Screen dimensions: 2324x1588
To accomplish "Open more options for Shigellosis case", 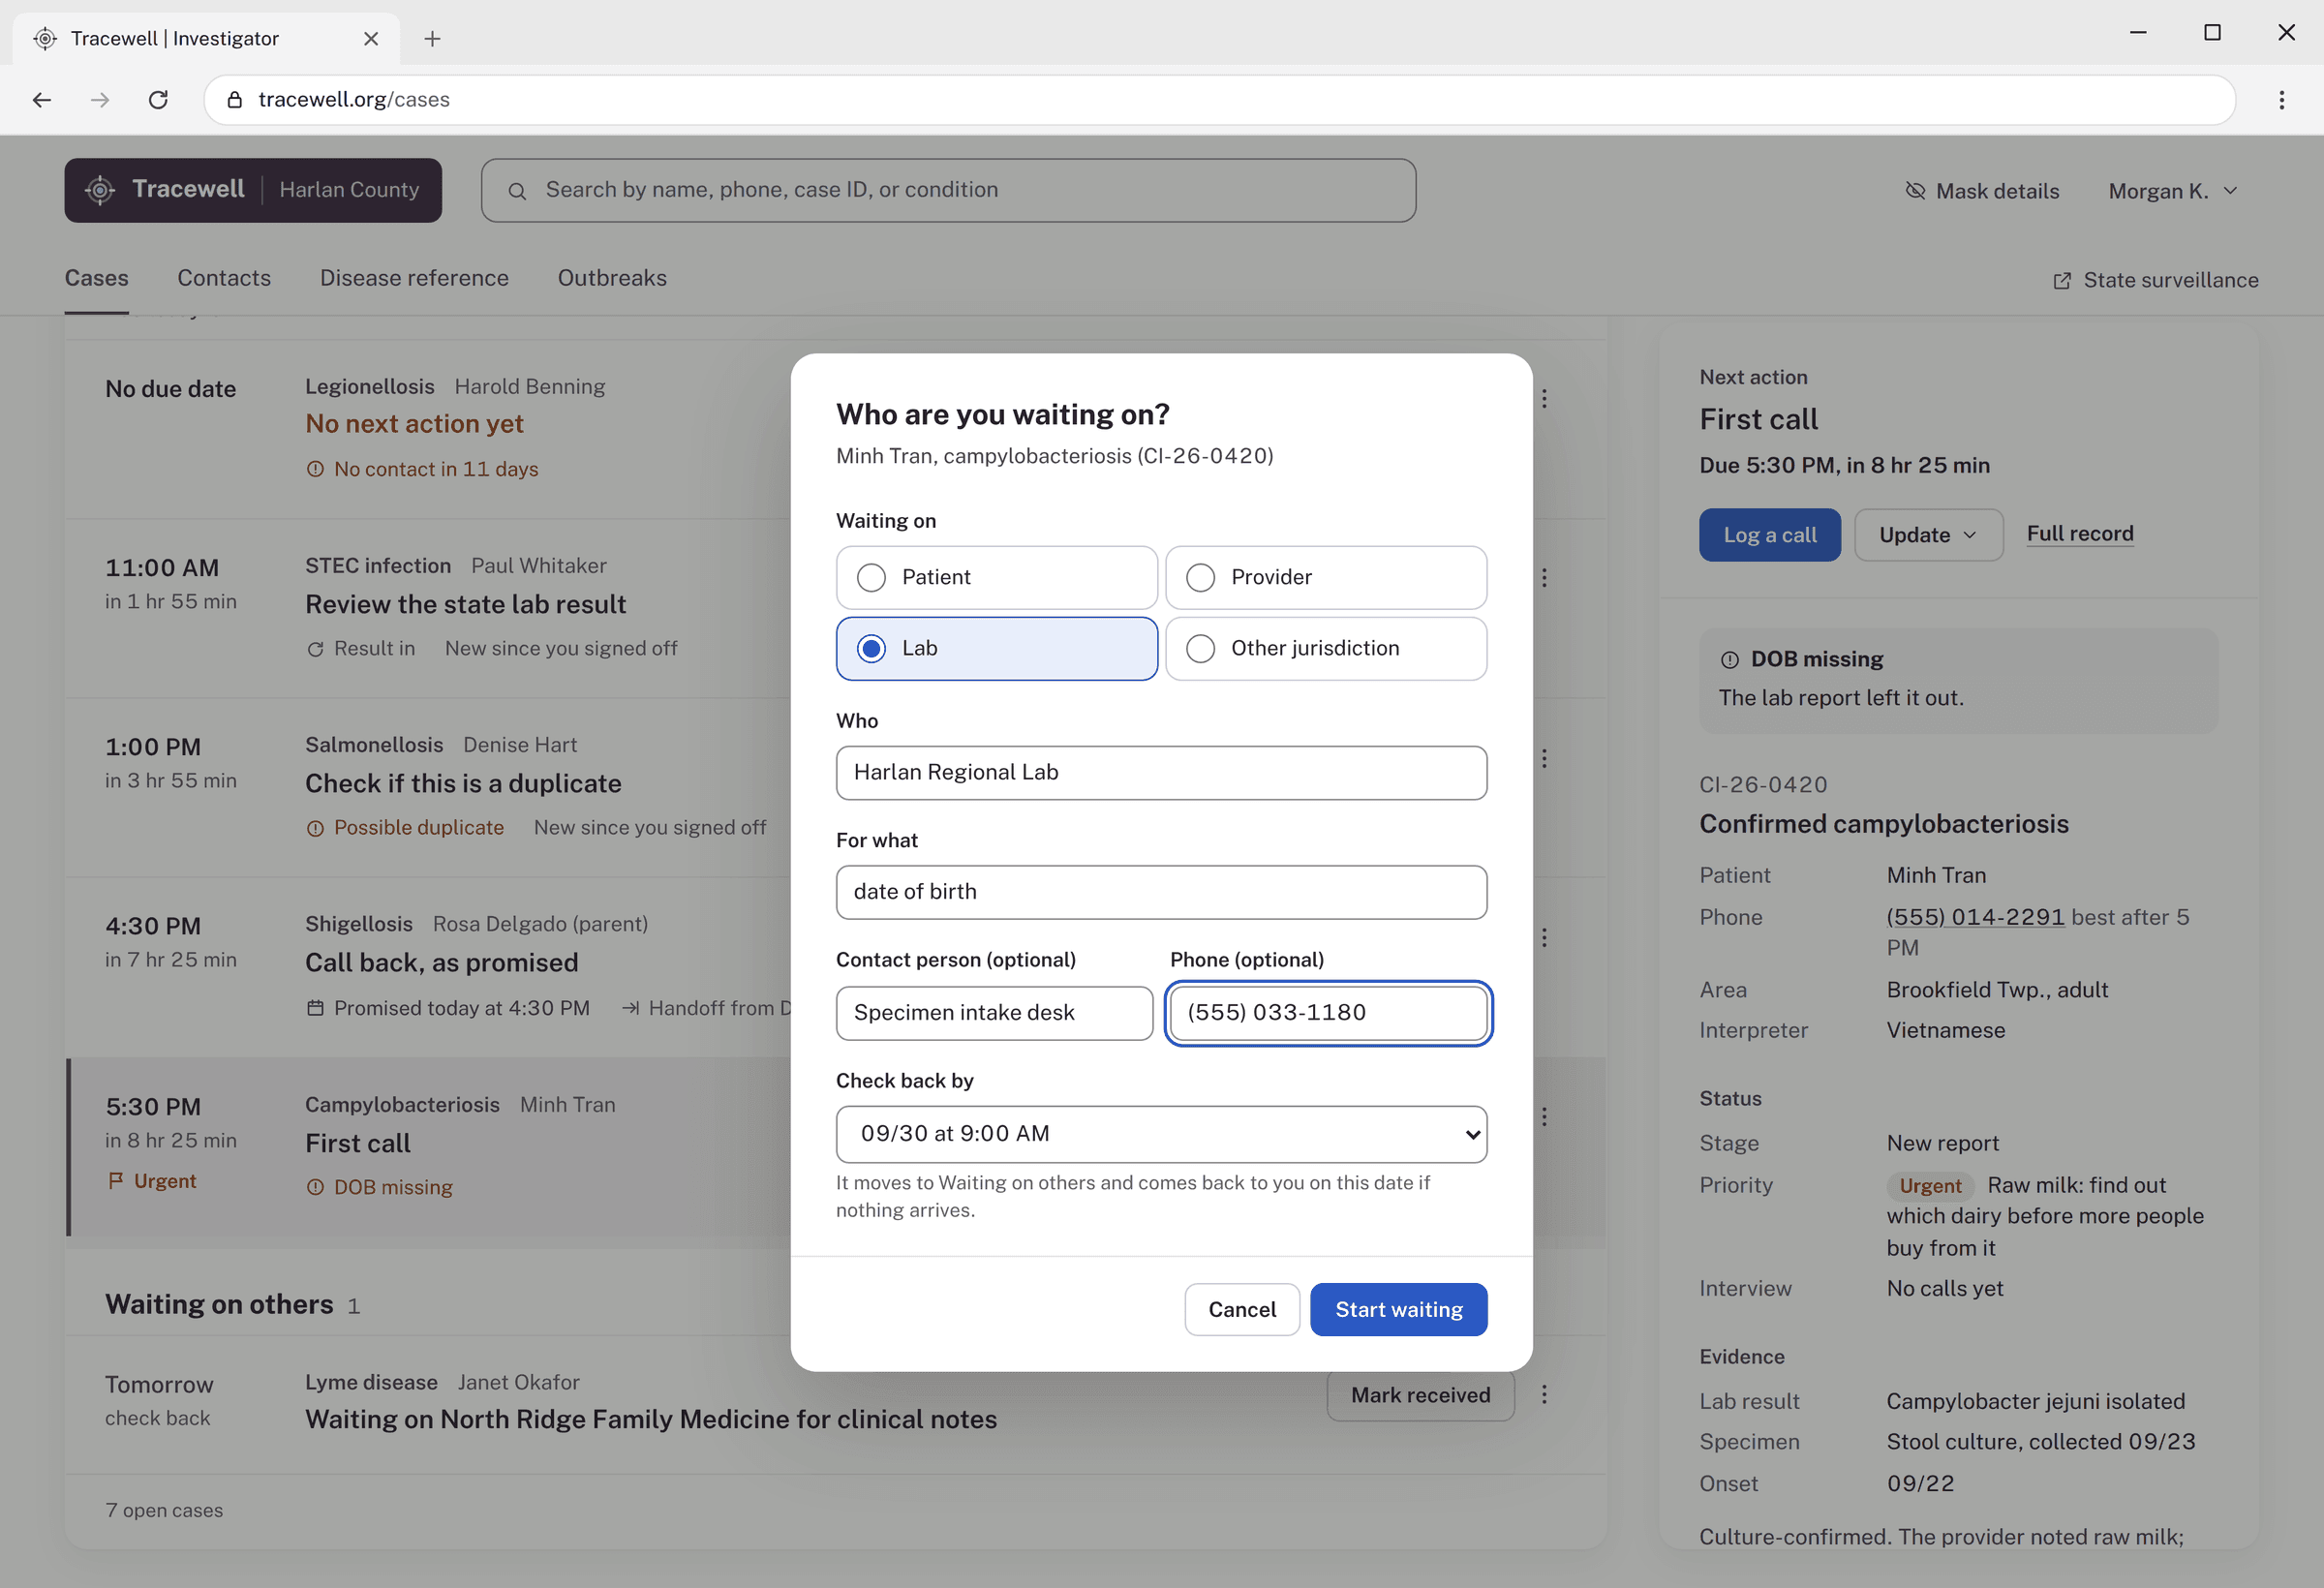I will [x=1544, y=937].
